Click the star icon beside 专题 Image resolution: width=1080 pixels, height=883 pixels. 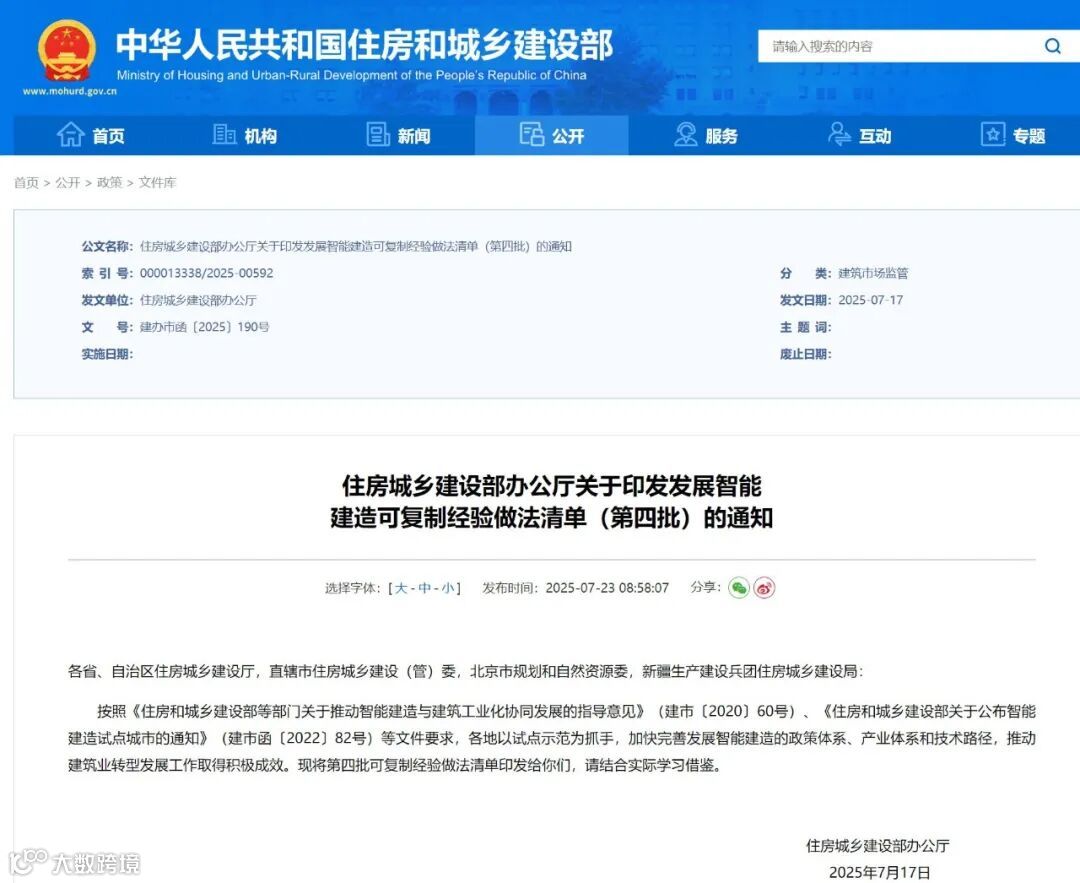pyautogui.click(x=993, y=134)
